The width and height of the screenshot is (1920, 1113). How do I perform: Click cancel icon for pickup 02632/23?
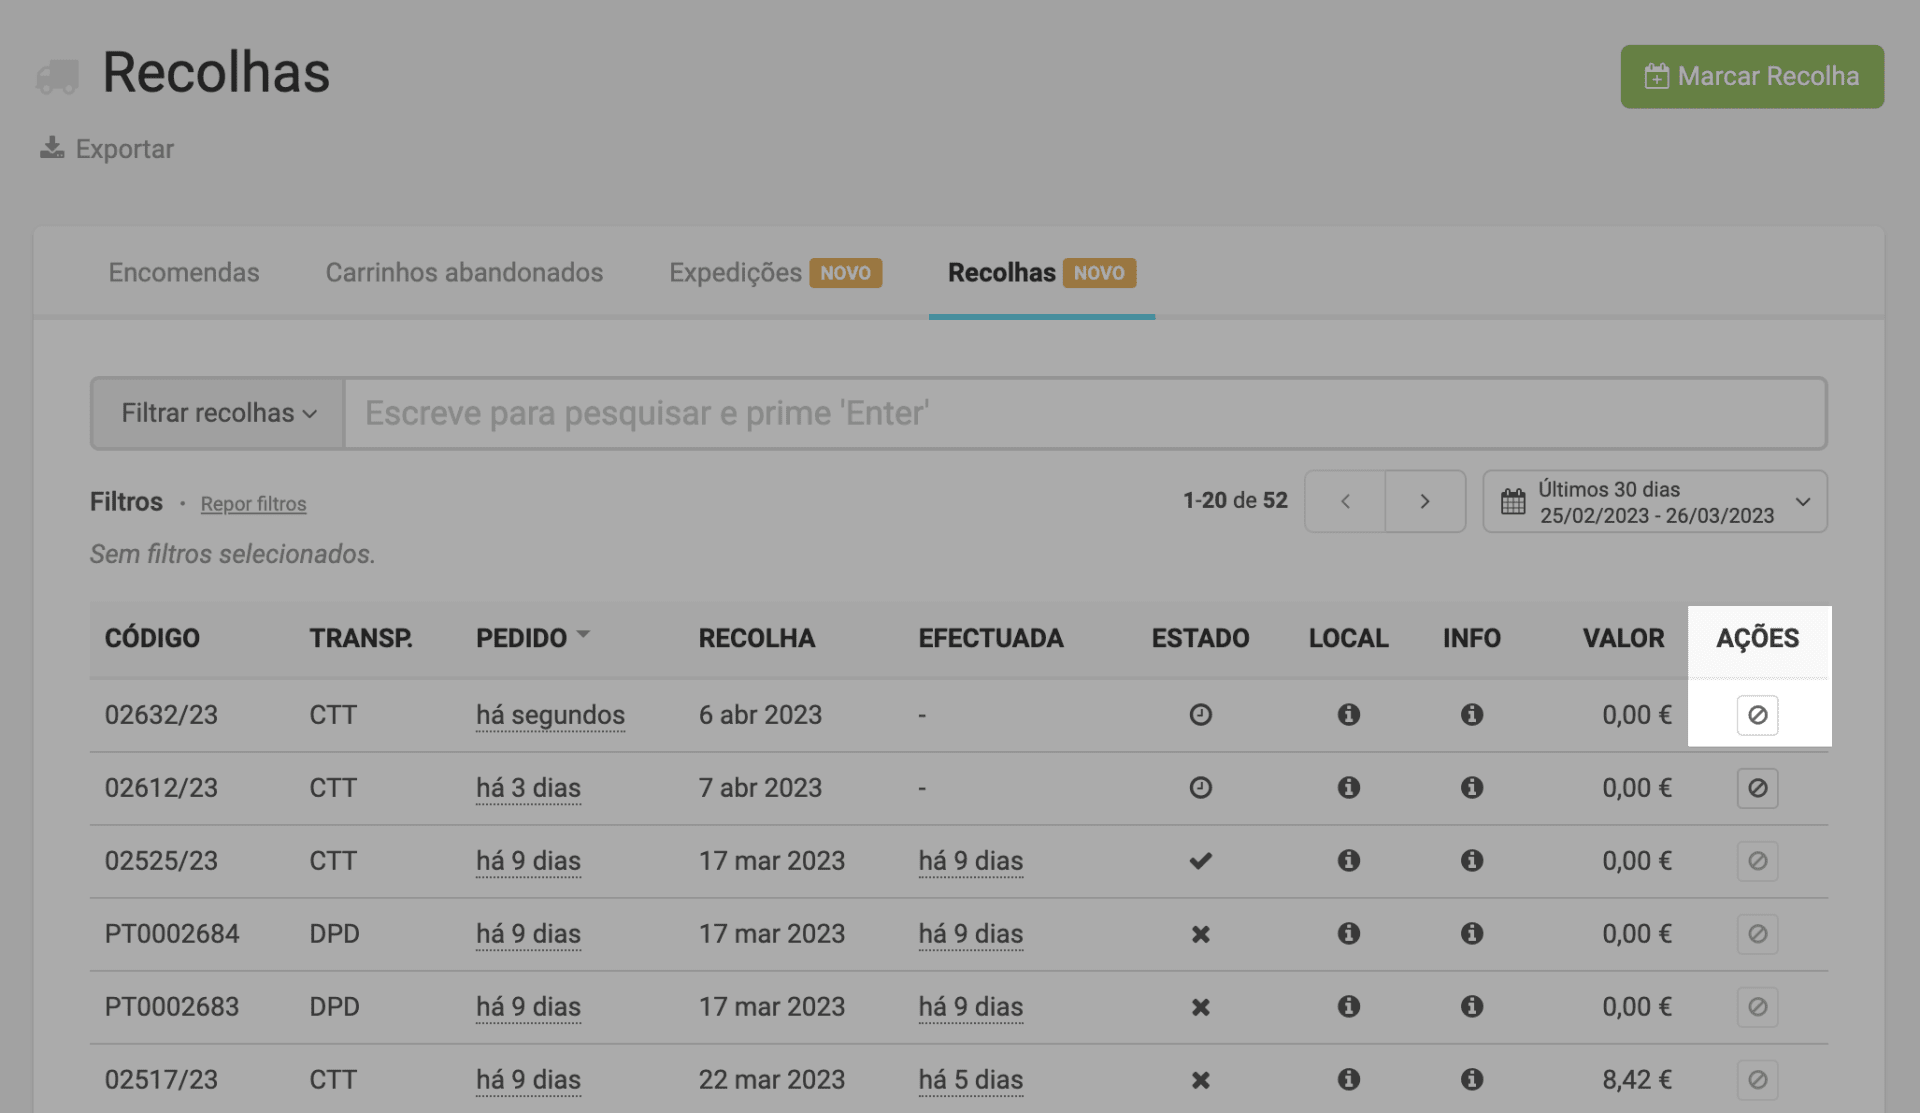point(1756,715)
